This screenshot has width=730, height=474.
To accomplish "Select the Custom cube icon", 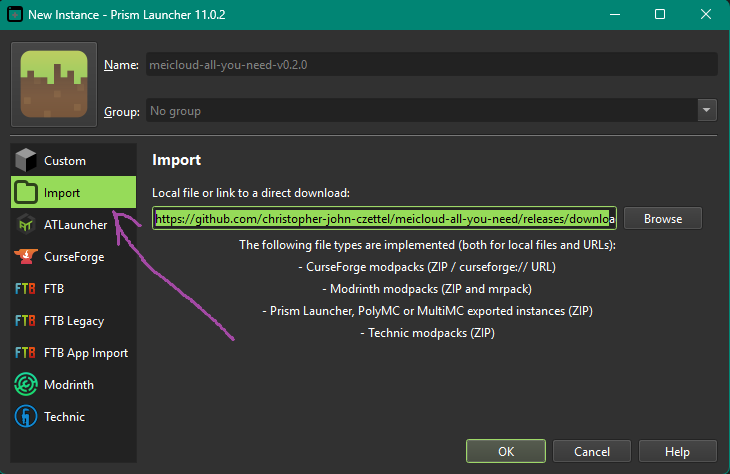I will click(x=26, y=161).
